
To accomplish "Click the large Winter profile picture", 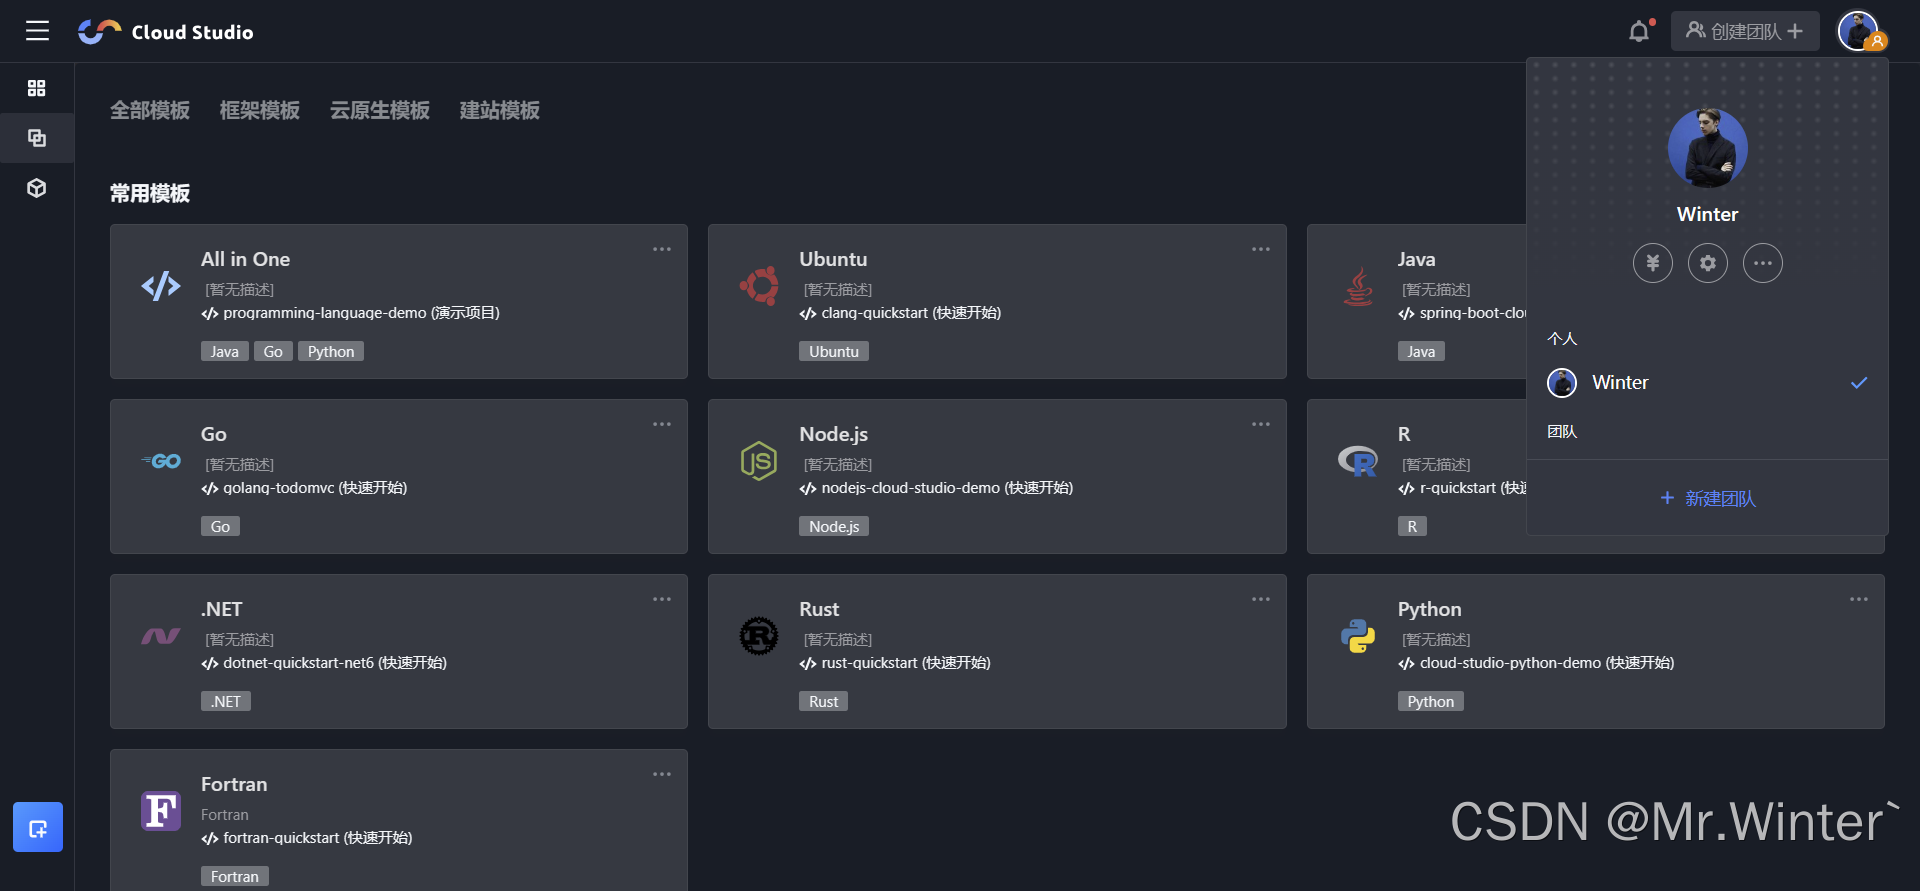I will click(x=1708, y=148).
